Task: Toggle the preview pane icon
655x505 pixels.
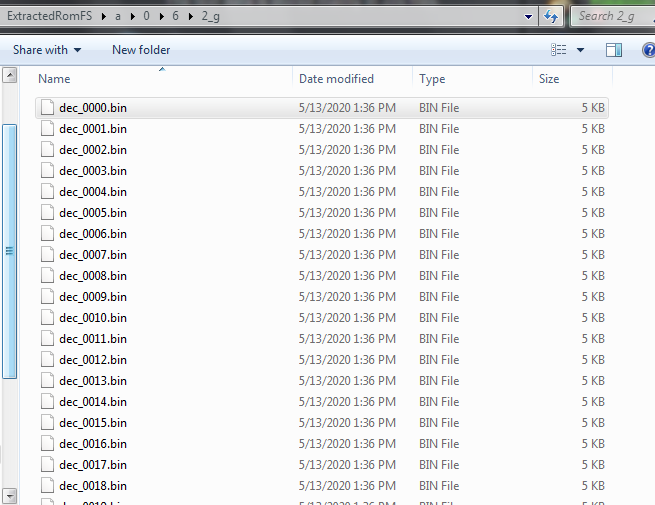Action: (614, 50)
